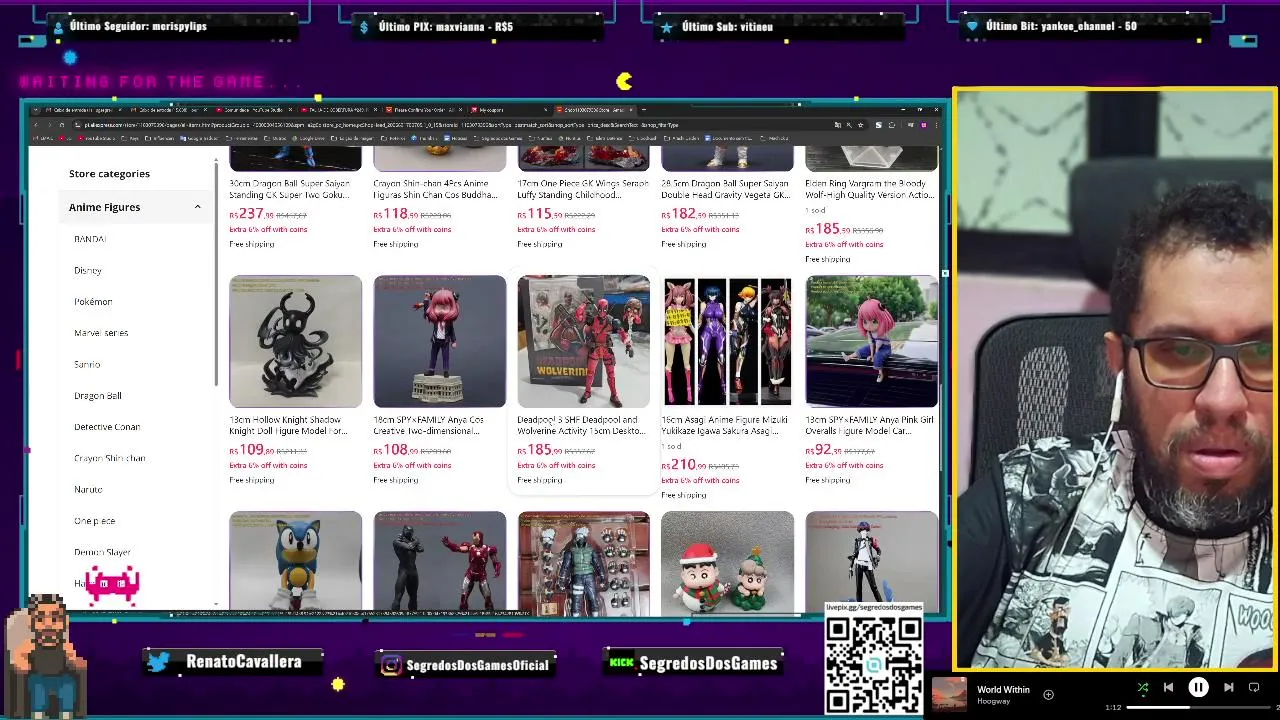Click the R$92,39 Anya figure price

pyautogui.click(x=824, y=450)
